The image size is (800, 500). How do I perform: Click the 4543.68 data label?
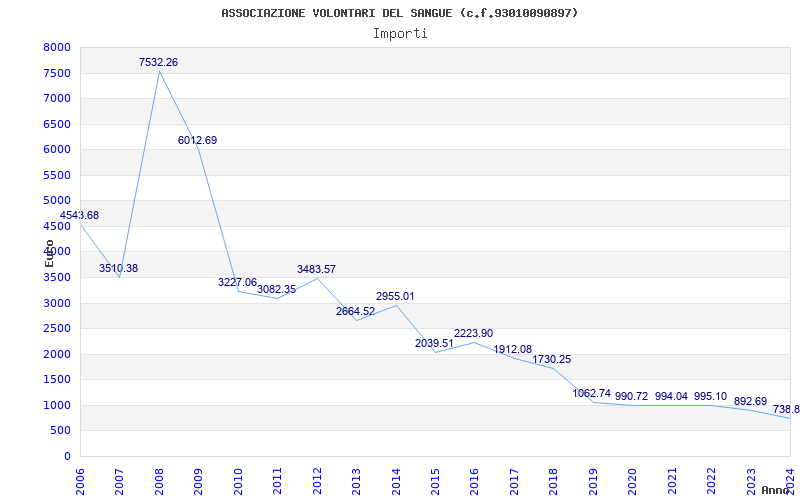tap(79, 215)
